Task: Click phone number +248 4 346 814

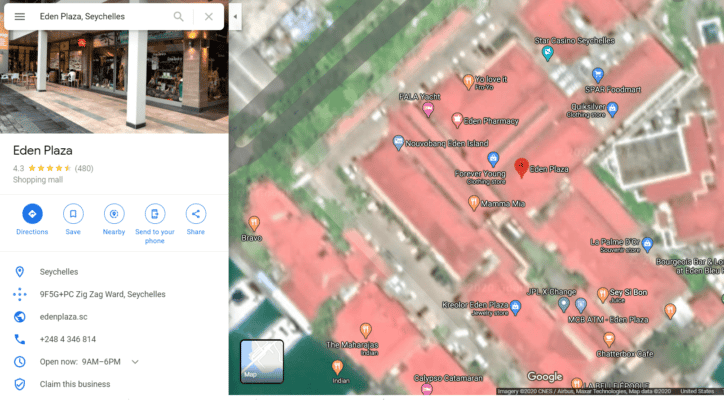Action: 68,339
